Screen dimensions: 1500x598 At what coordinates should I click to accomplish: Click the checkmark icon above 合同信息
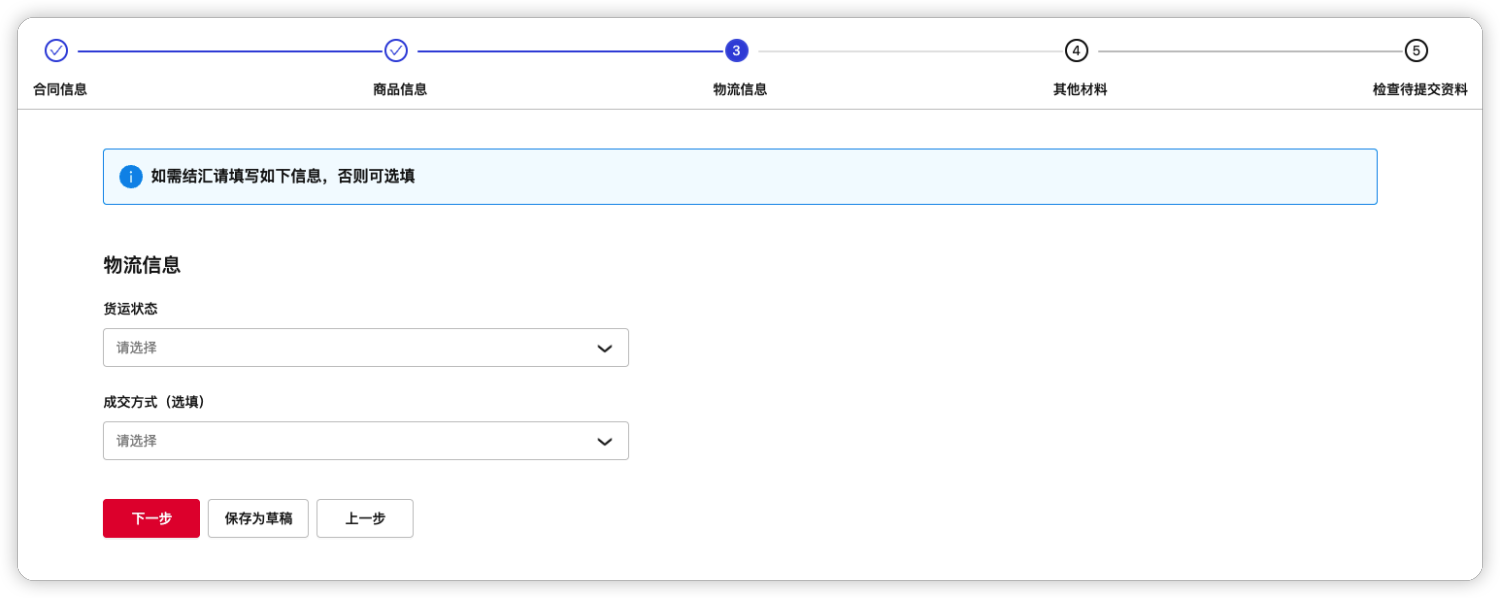pos(56,50)
